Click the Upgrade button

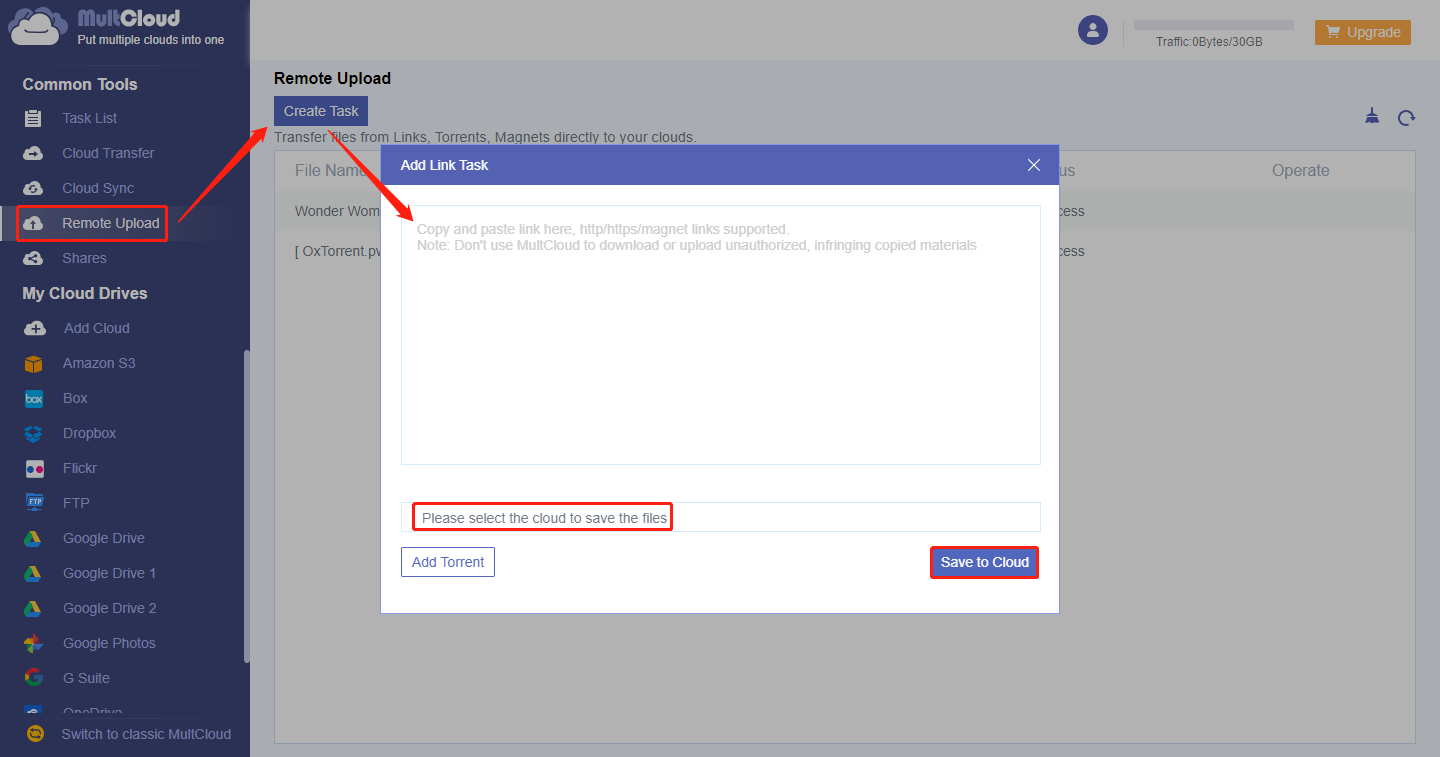click(1362, 32)
